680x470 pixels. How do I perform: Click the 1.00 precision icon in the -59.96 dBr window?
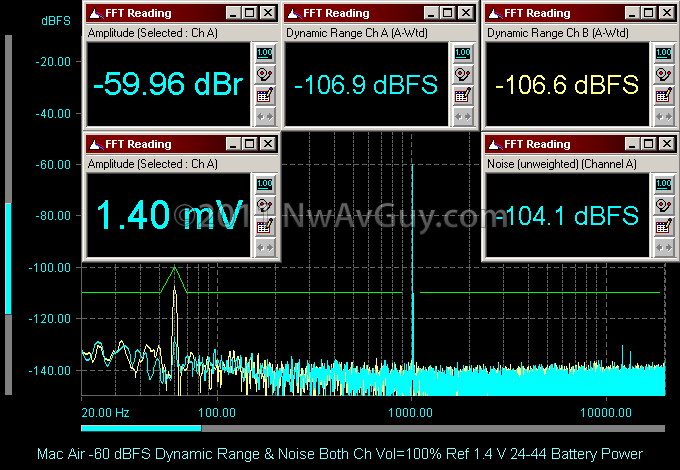[265, 53]
